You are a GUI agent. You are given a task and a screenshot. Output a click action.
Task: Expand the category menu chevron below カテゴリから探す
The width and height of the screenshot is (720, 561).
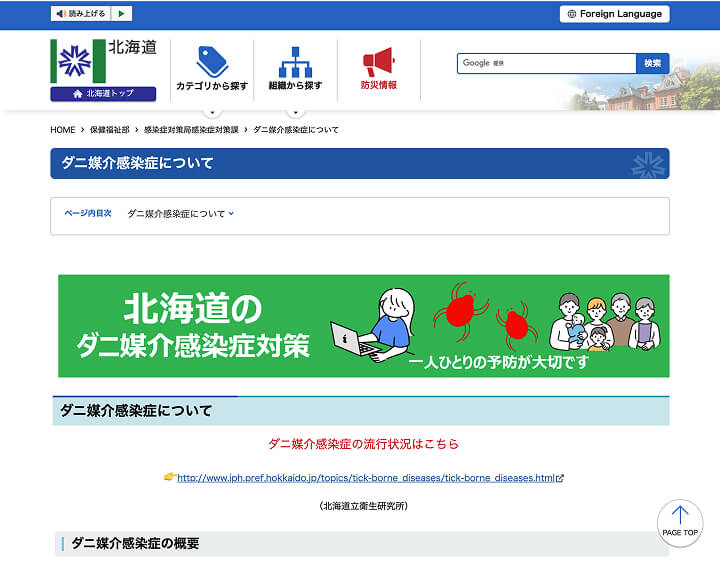[x=212, y=112]
